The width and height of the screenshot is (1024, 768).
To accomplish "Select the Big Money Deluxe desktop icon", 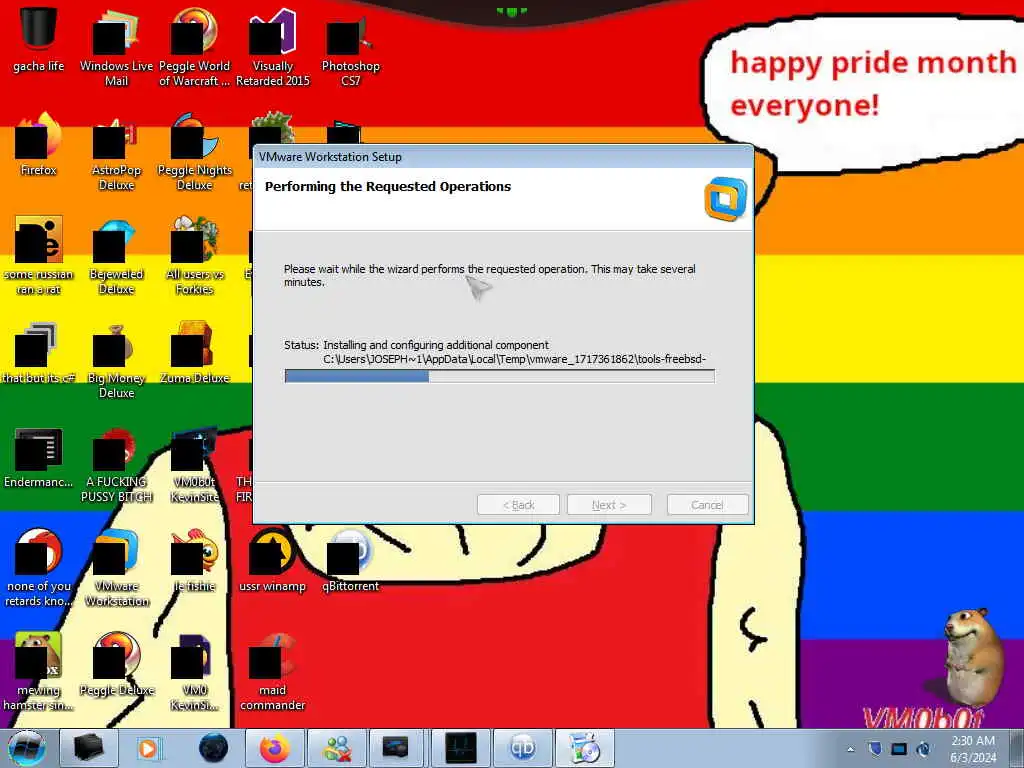I will click(x=116, y=360).
